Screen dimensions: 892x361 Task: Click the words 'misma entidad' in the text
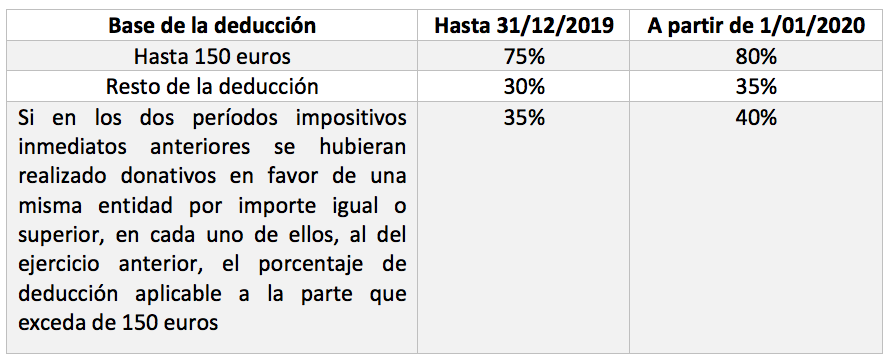coord(95,206)
